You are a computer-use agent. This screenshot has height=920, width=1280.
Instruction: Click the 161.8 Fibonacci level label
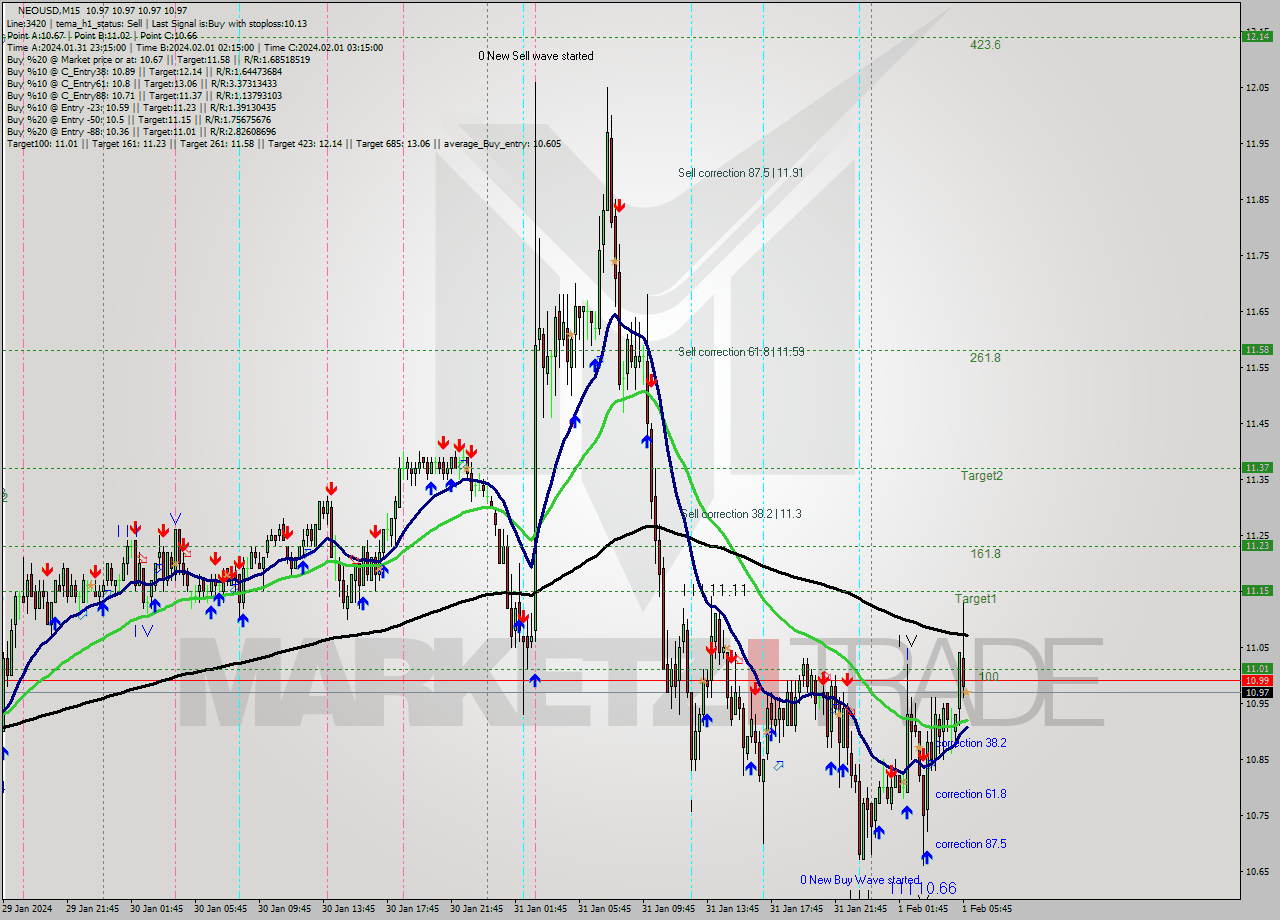[985, 553]
